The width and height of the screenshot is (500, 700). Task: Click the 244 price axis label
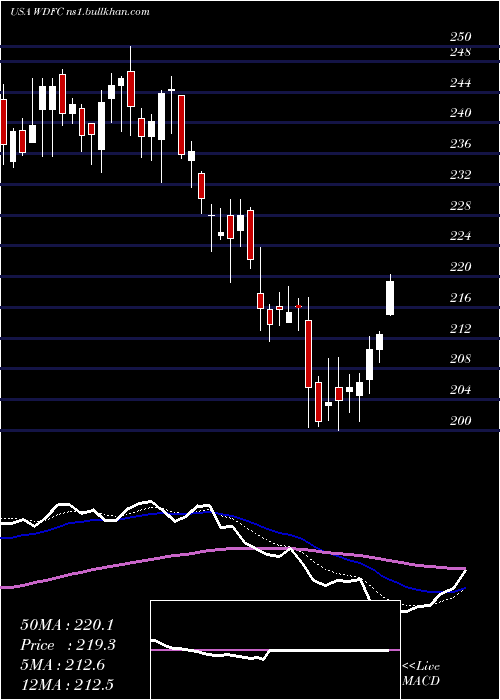pyautogui.click(x=460, y=83)
